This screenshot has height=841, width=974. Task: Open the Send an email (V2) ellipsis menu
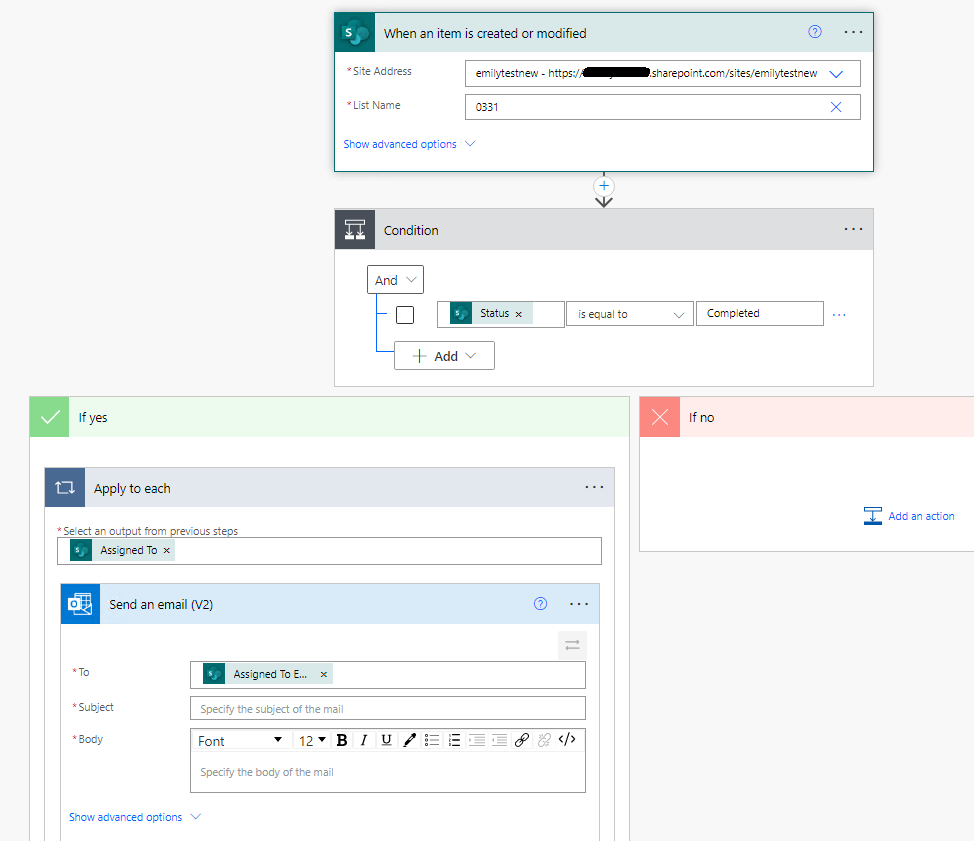(x=578, y=603)
